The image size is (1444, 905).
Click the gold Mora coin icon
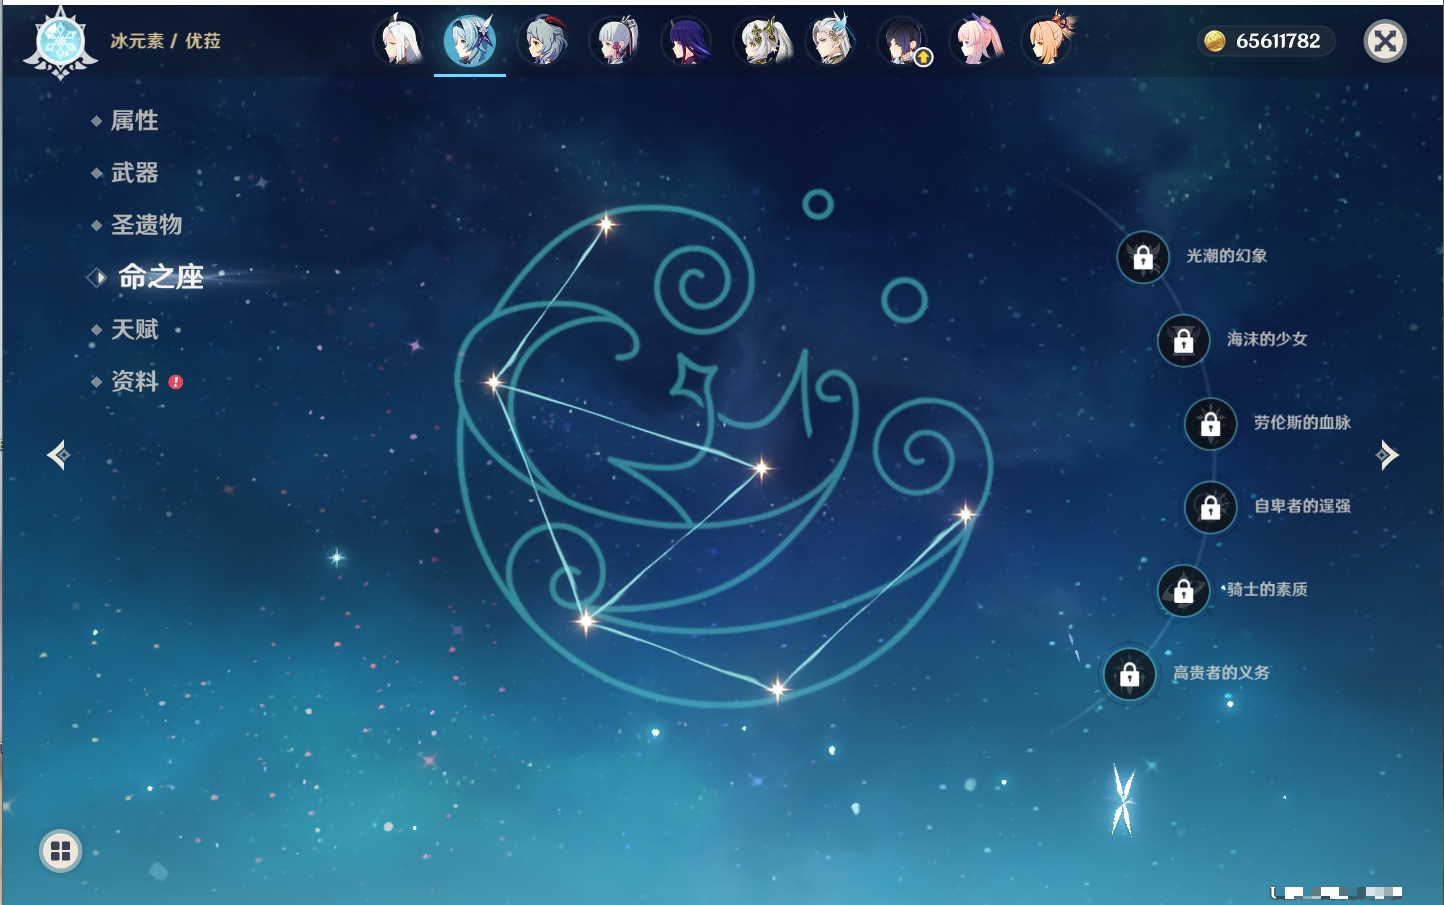click(1215, 41)
